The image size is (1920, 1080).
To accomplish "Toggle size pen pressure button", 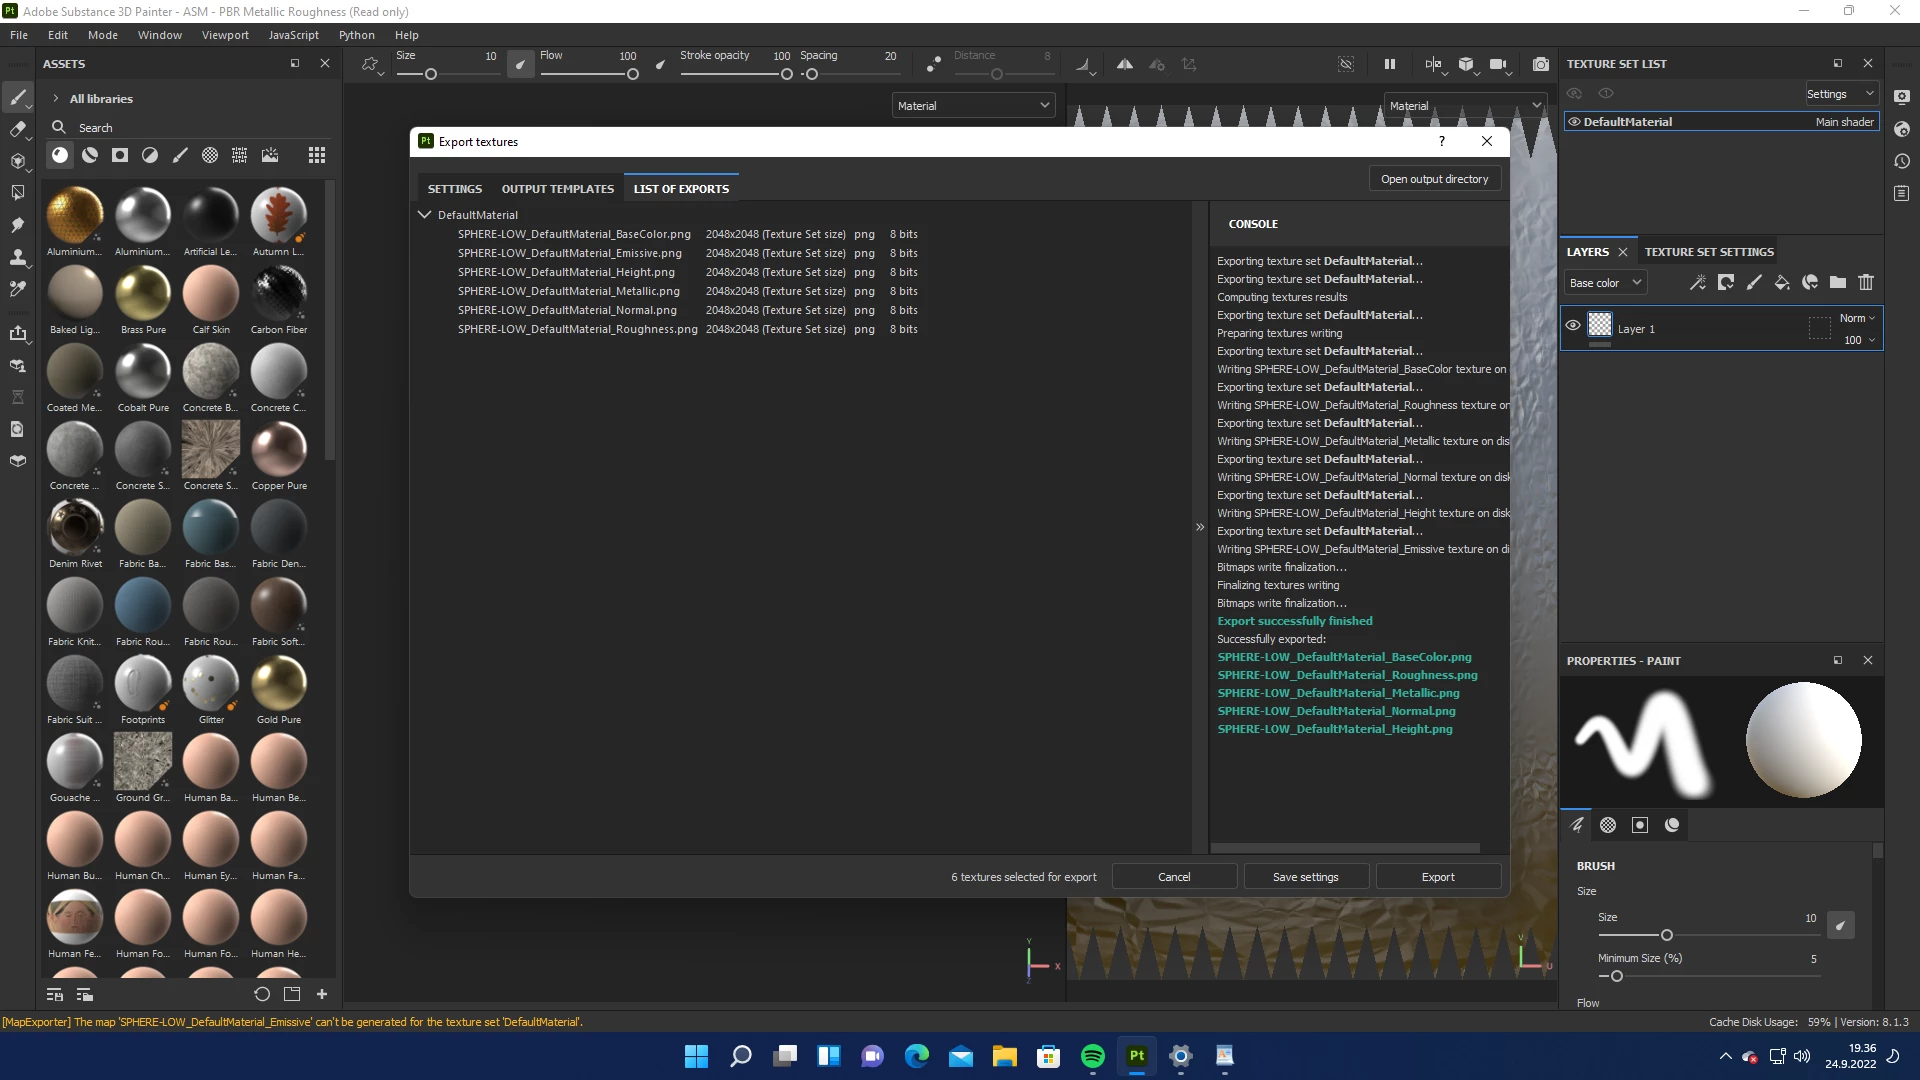I will (x=520, y=64).
